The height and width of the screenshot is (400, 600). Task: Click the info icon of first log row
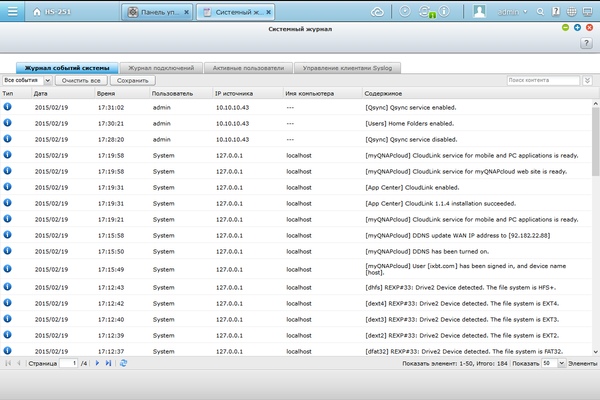8,105
